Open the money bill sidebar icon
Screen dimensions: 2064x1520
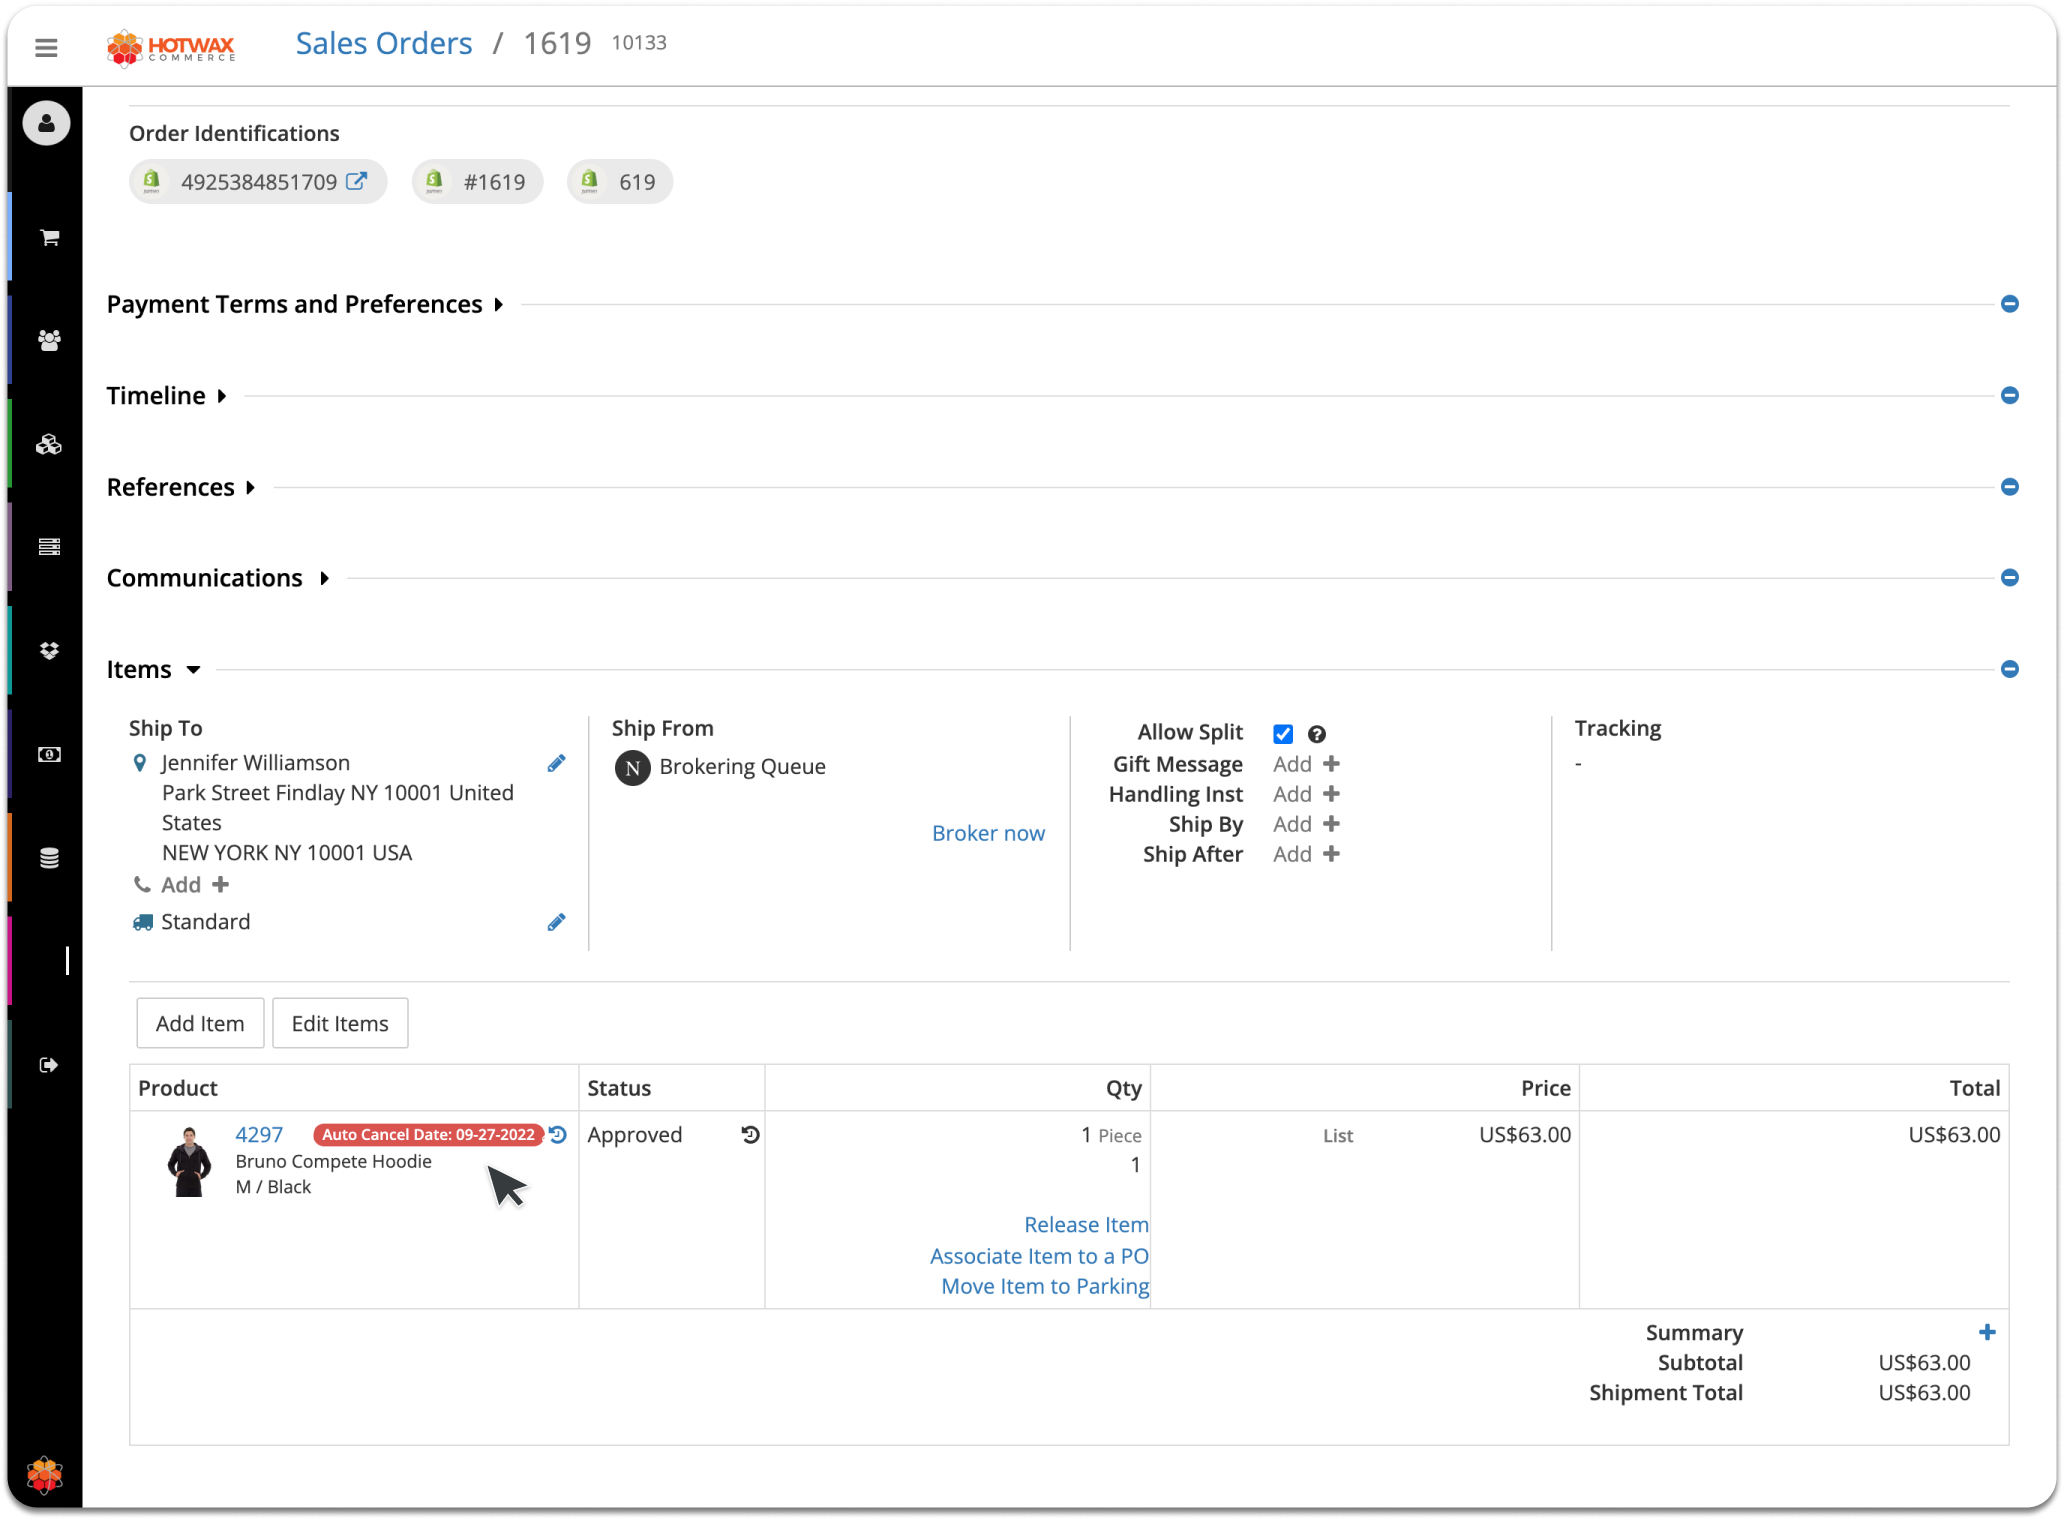click(49, 754)
